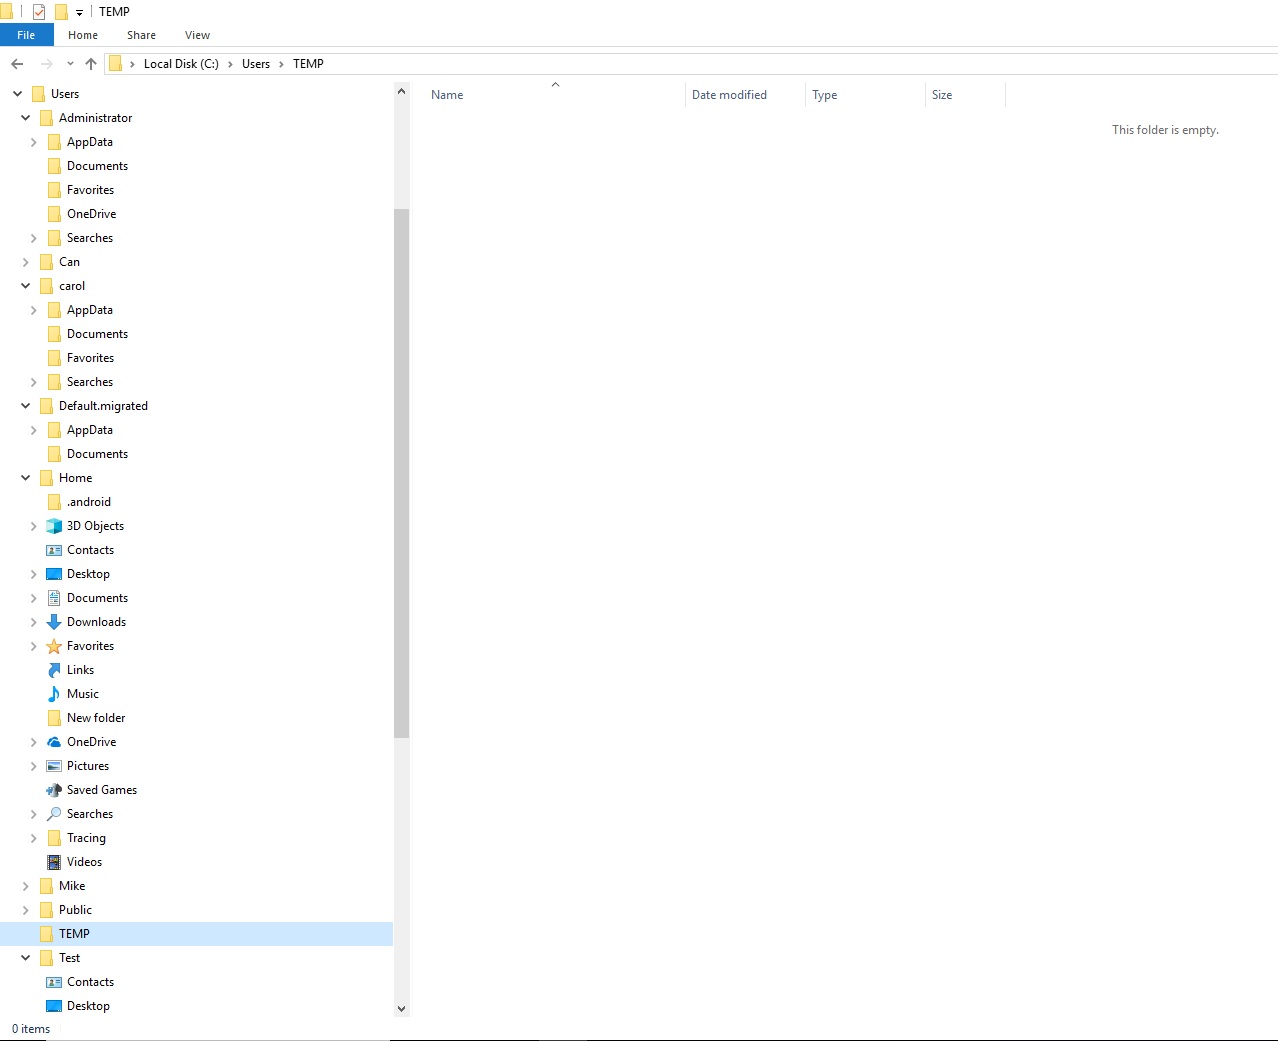
Task: Switch to the View ribbon tab
Action: 197,35
